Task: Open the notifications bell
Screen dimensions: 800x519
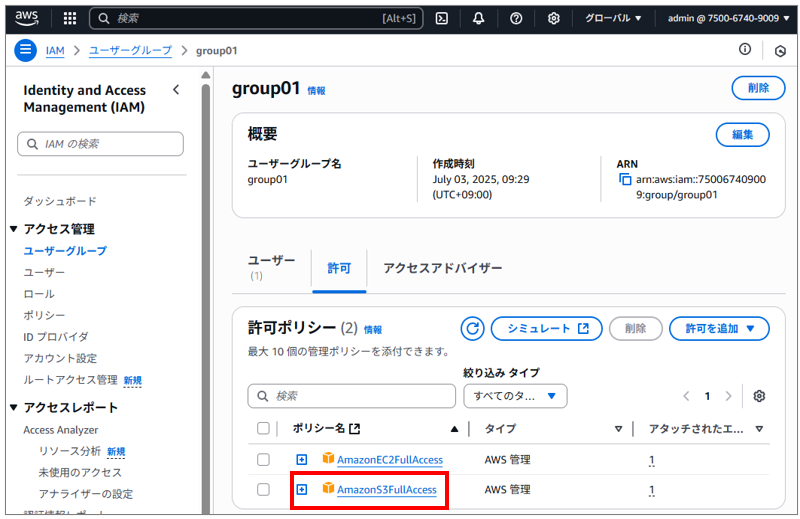Action: (479, 18)
